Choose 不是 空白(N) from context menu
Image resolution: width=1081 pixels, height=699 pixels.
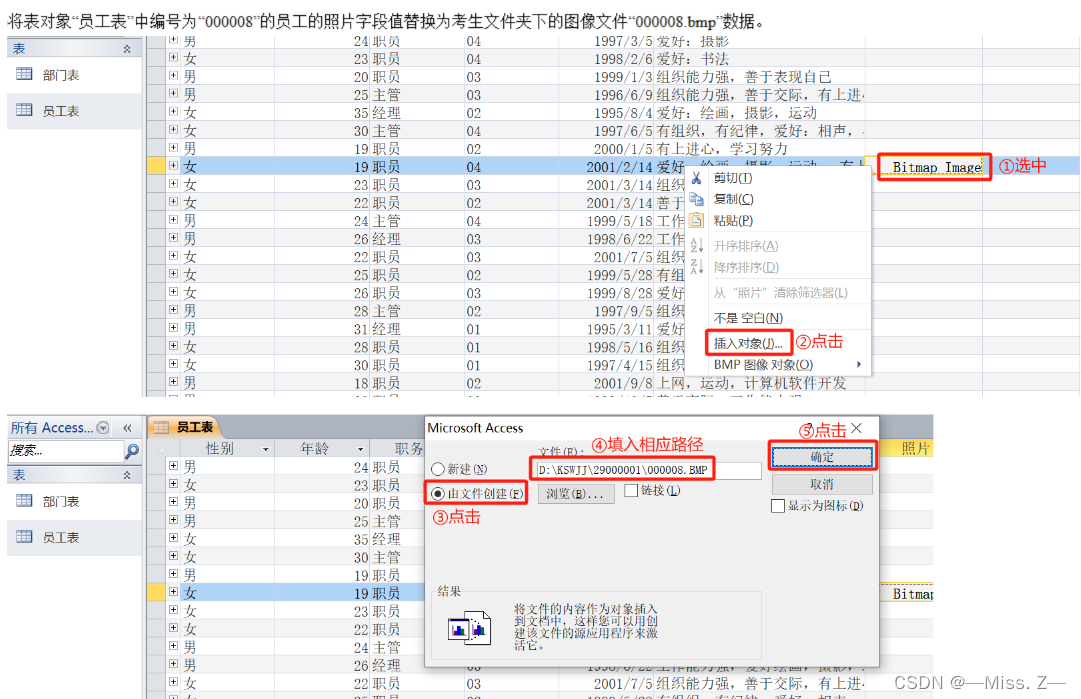[748, 318]
